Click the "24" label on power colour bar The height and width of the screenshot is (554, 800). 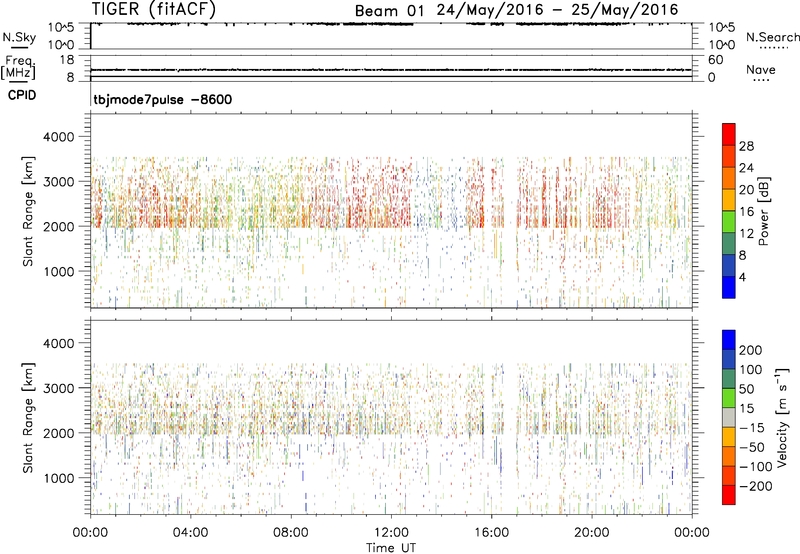[x=746, y=168]
